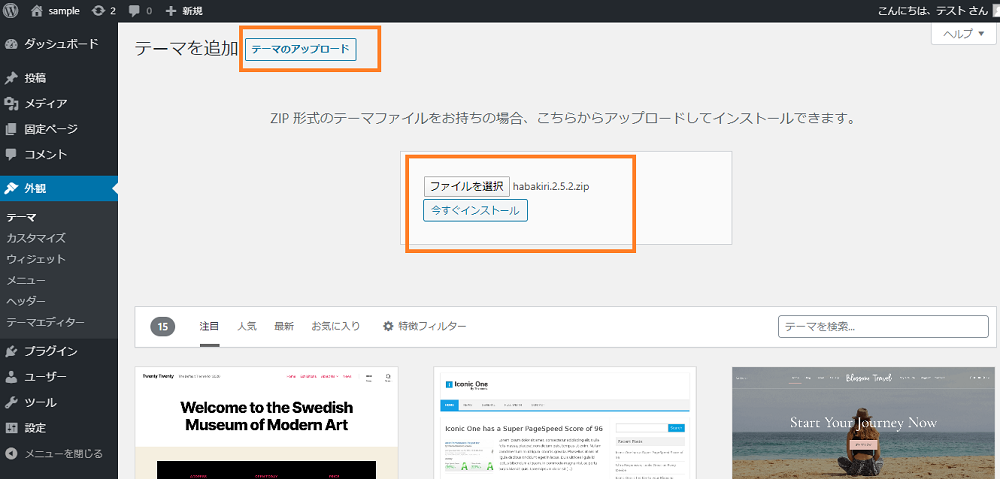Click the ファイルを選択 file chooser button
Viewport: 1000px width, 479px height.
point(466,186)
